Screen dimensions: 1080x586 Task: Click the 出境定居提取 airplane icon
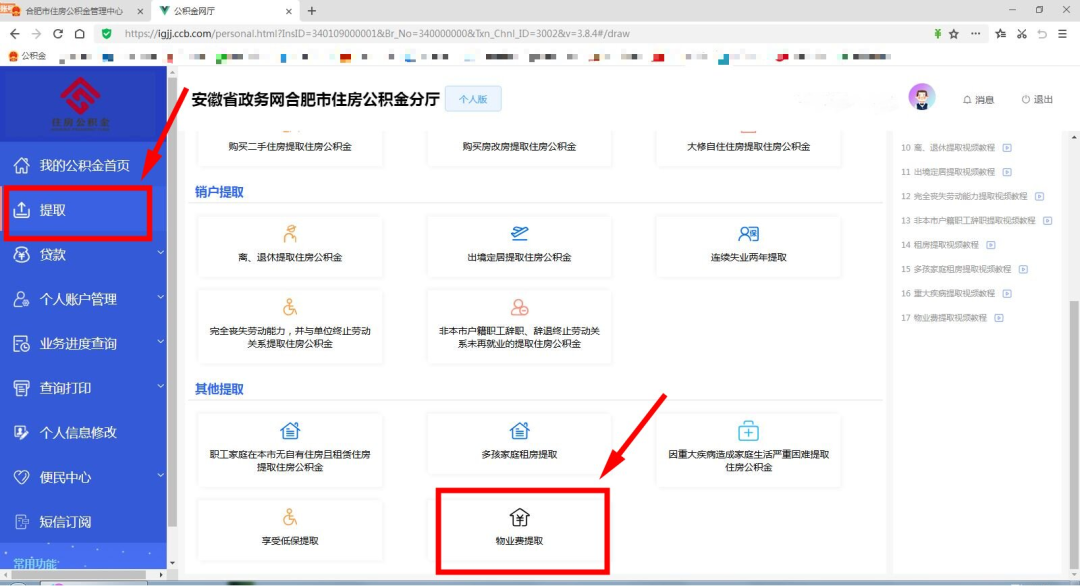[519, 234]
